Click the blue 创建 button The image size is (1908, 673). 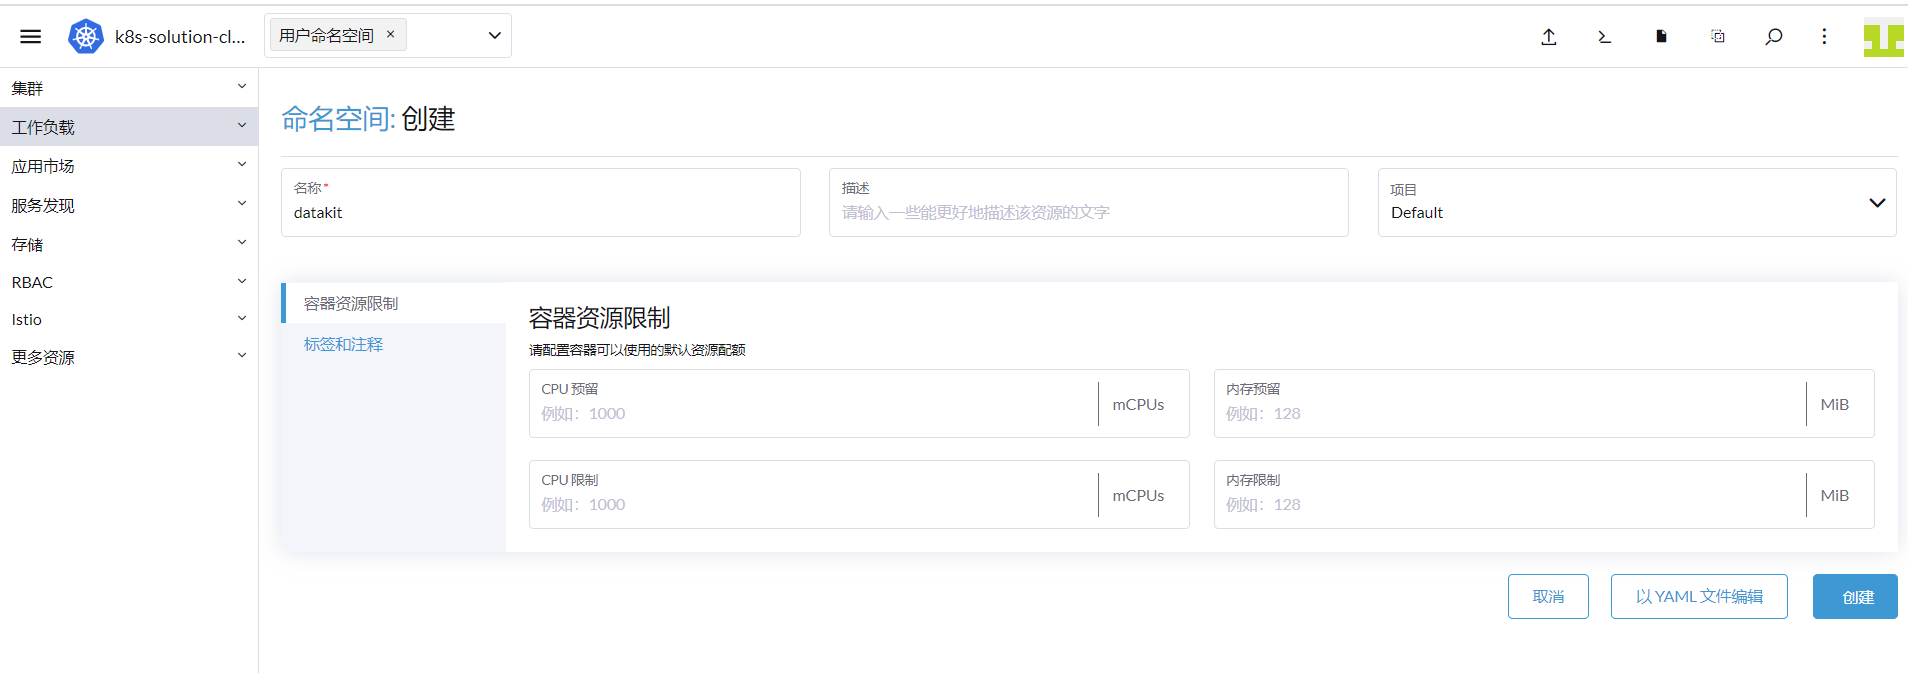coord(1855,597)
